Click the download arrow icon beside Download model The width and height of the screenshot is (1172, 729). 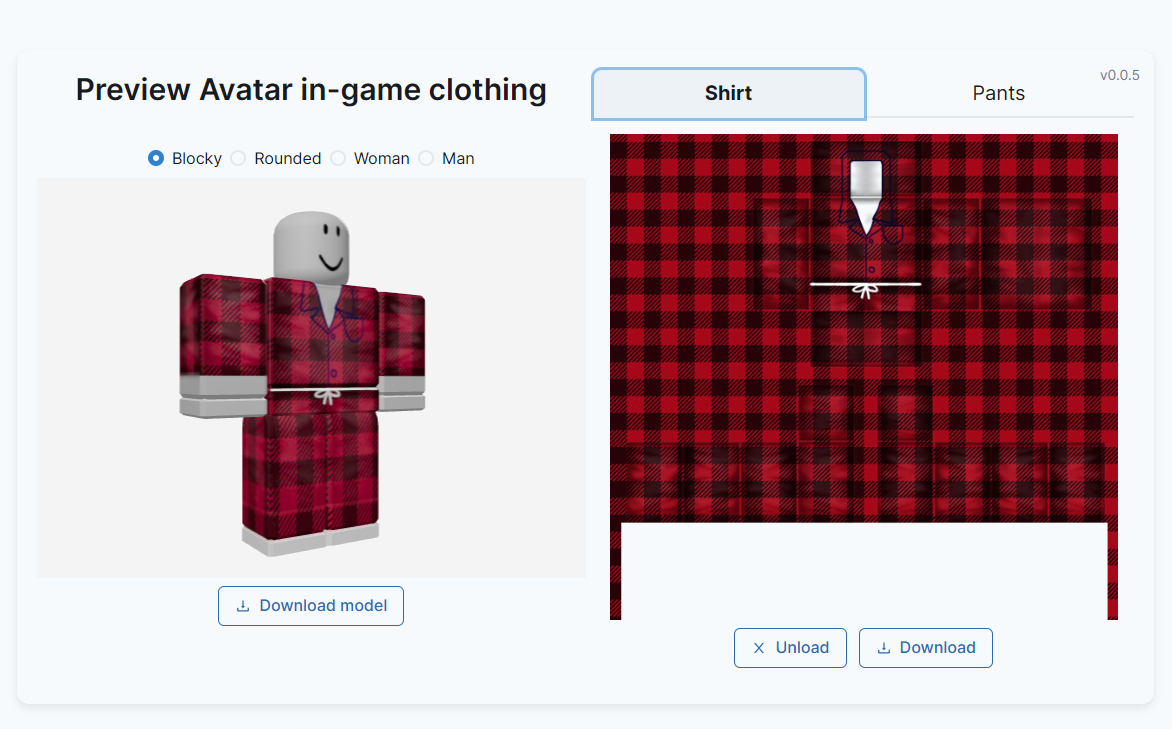tap(243, 606)
